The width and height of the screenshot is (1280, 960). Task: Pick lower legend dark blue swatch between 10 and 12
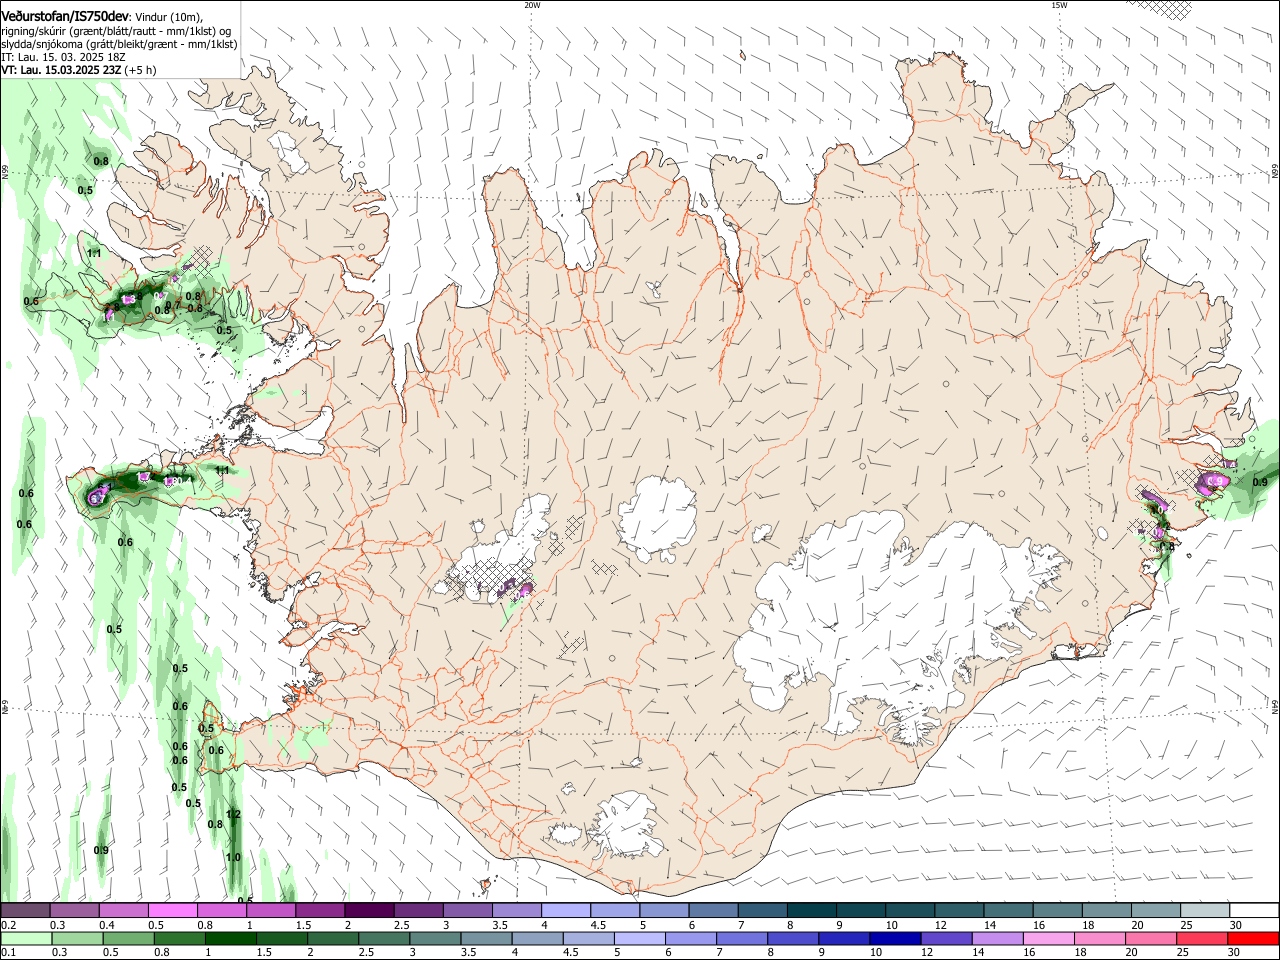(x=893, y=938)
